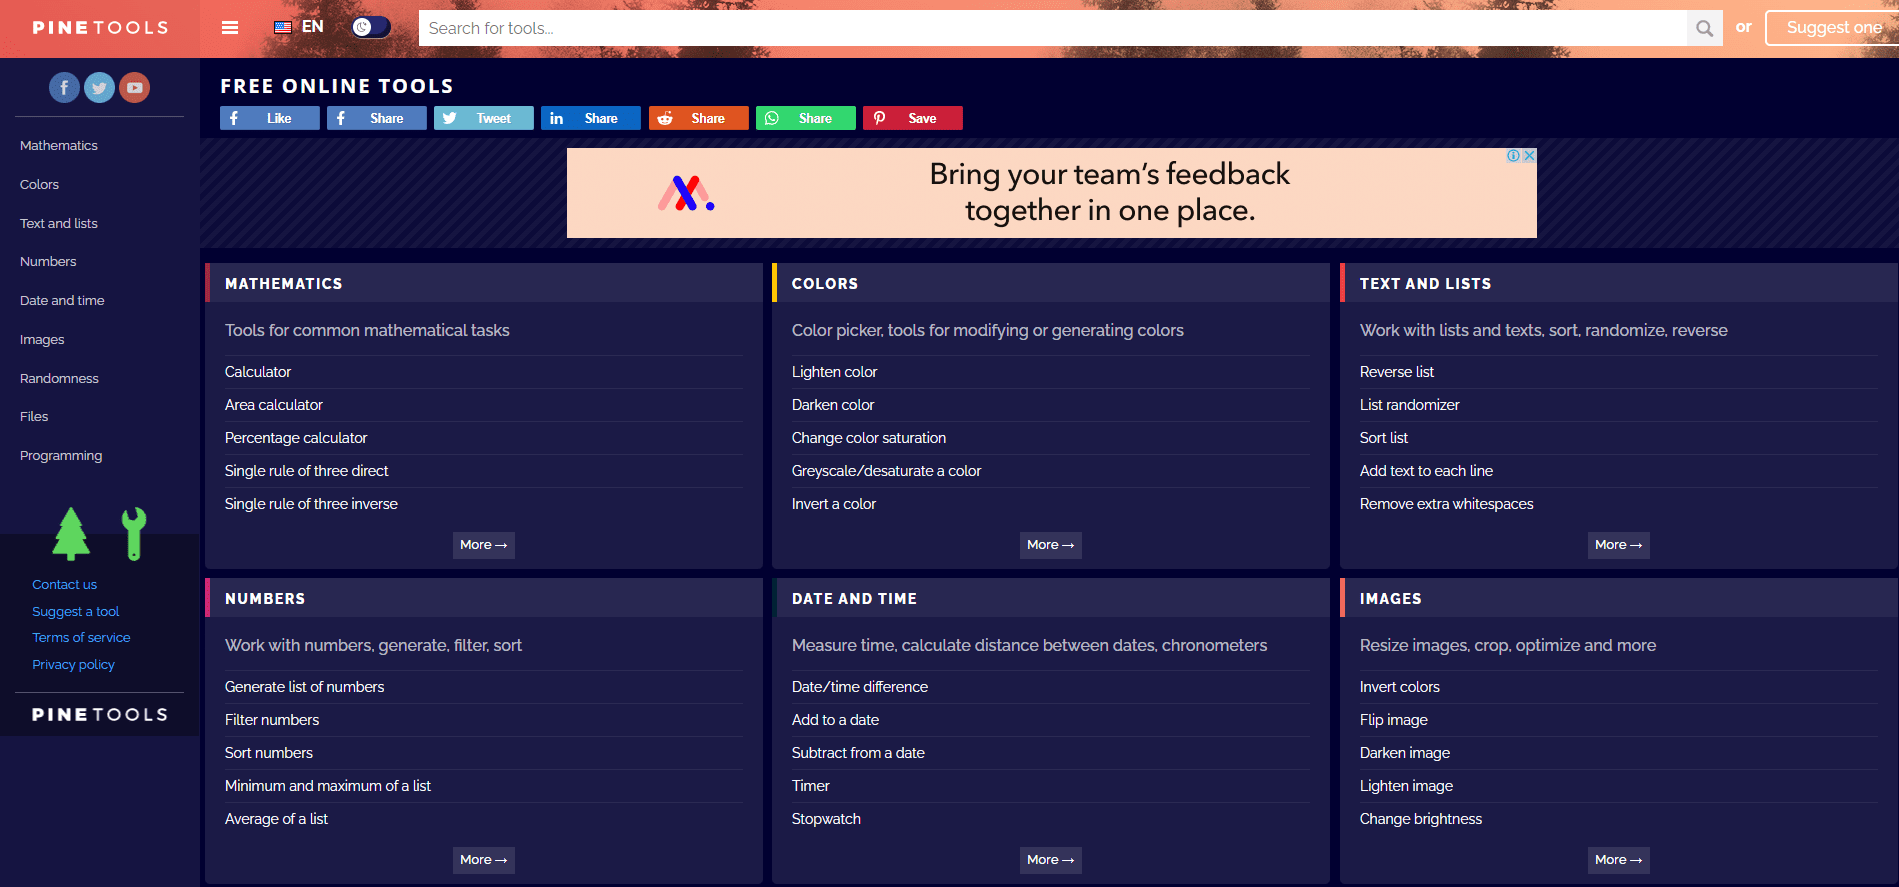Click the PineTools logo in sidebar footer

click(100, 715)
